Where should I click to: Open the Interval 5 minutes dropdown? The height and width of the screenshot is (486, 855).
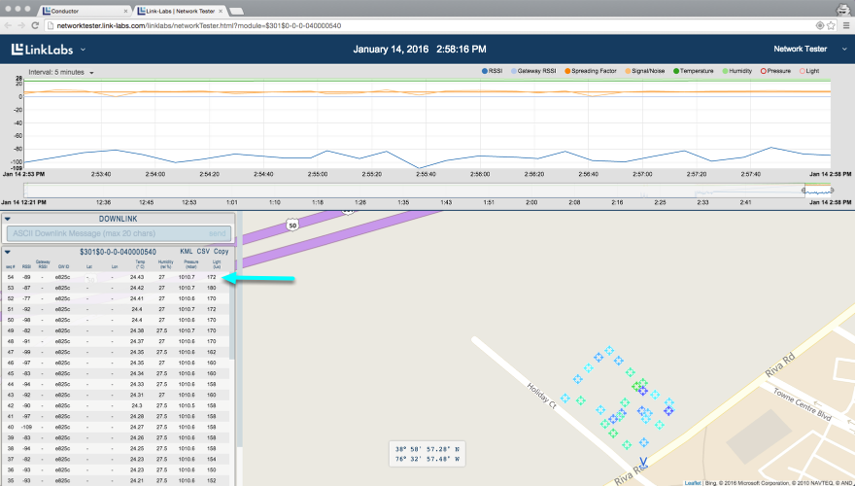pyautogui.click(x=61, y=72)
